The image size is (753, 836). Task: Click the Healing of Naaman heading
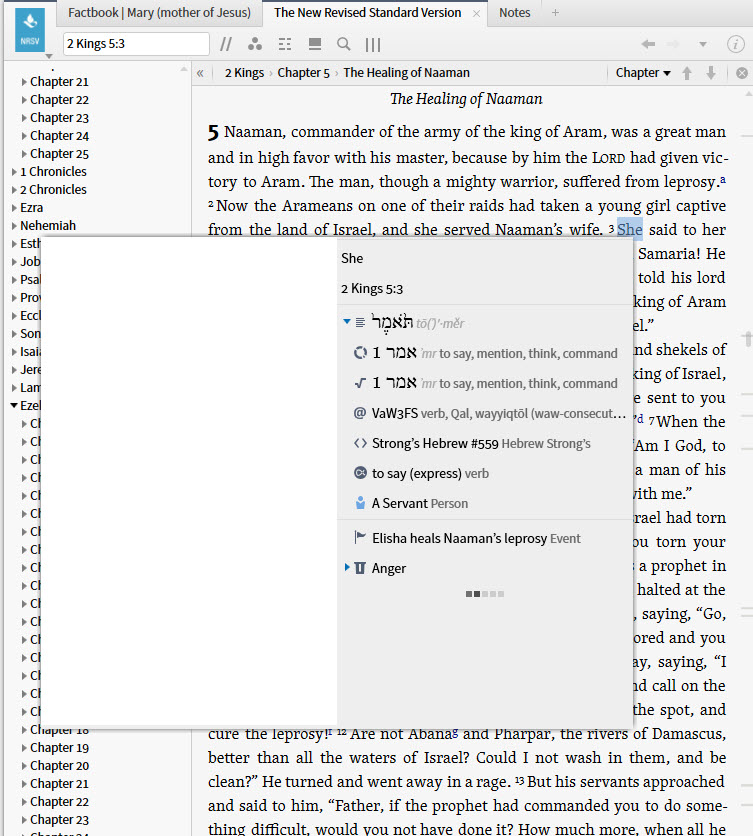tap(466, 99)
